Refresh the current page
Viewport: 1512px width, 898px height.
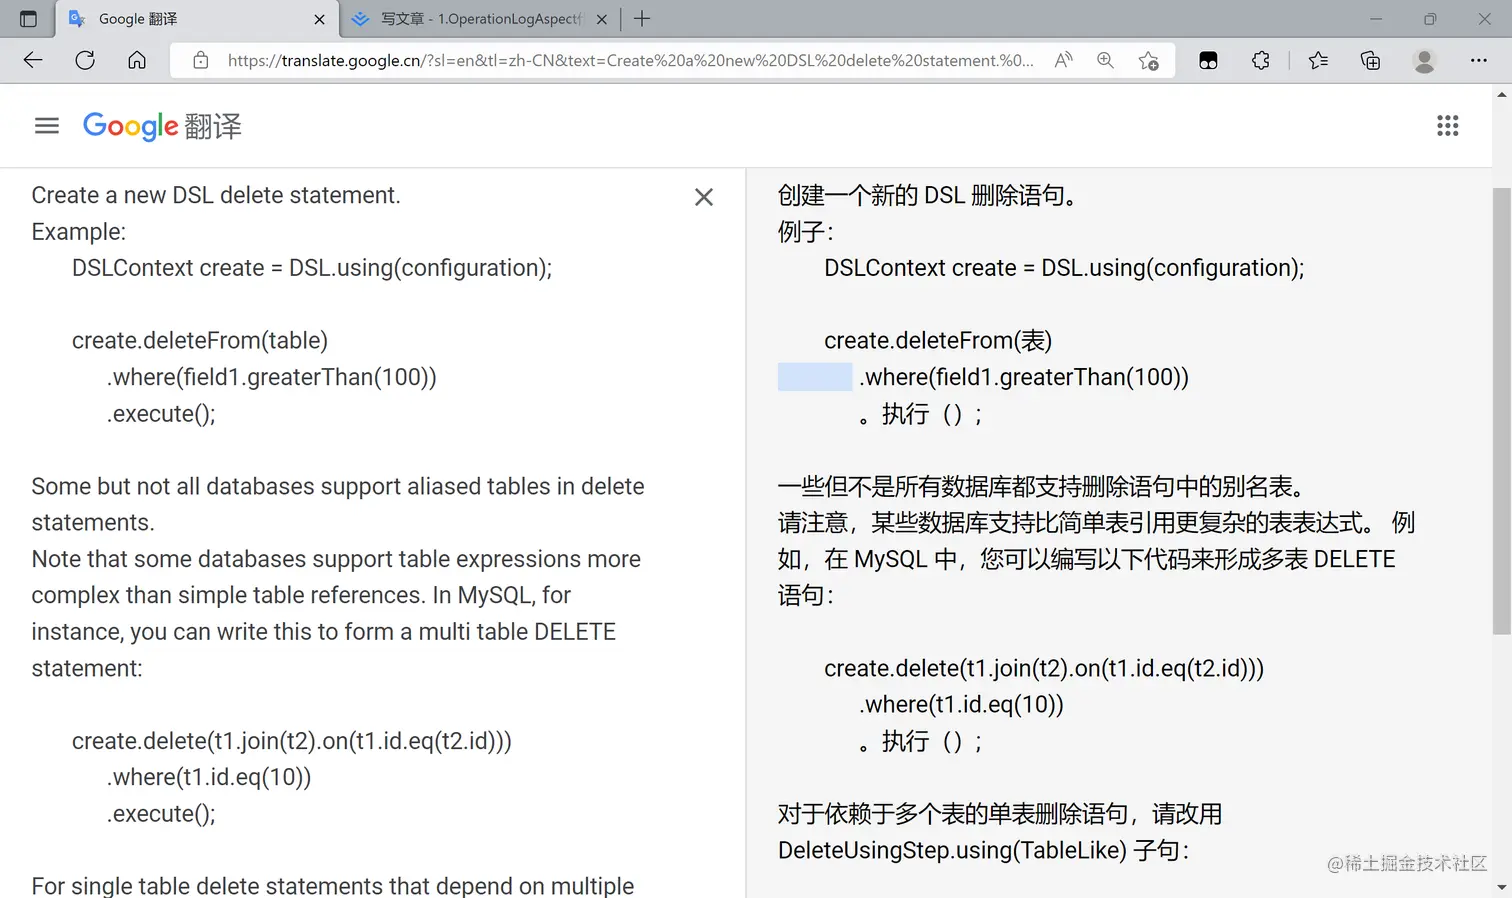(x=85, y=60)
